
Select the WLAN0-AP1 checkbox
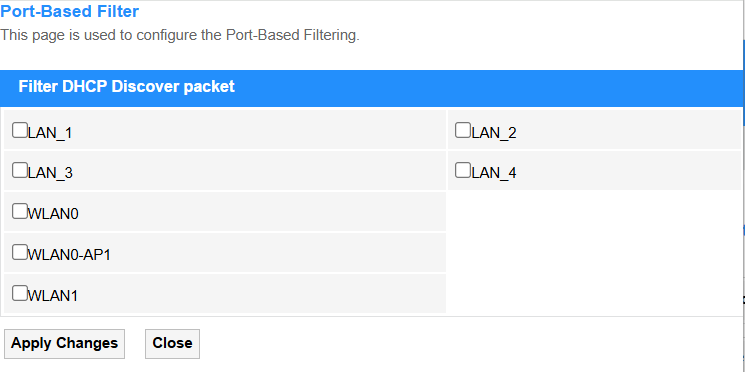point(19,252)
